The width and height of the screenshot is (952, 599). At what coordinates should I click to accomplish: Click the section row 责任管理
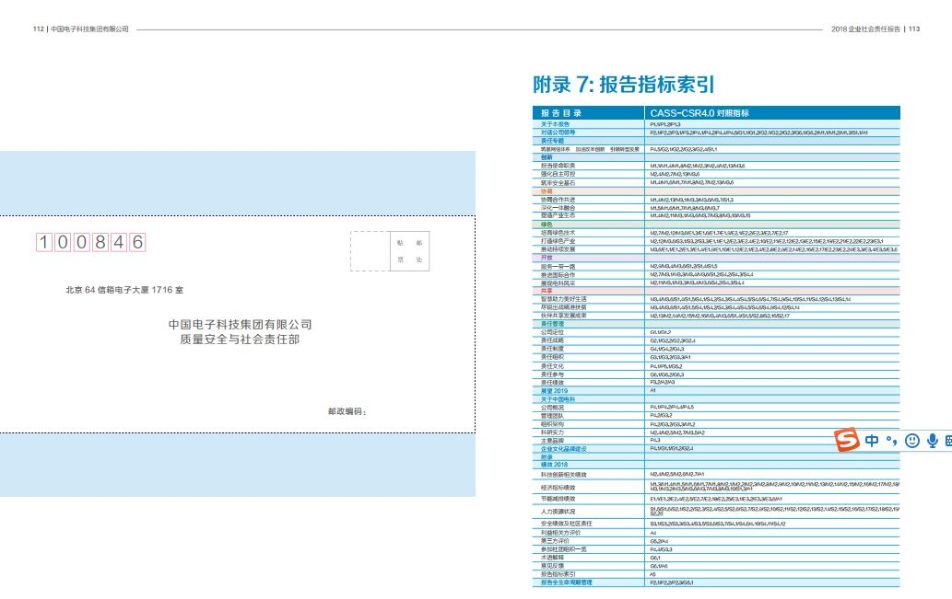pos(716,324)
